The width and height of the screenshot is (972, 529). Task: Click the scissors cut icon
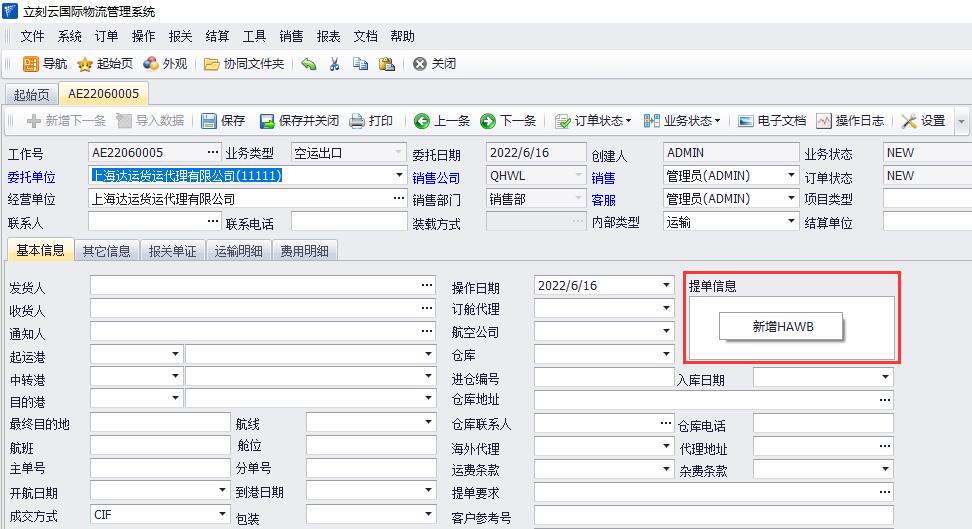pyautogui.click(x=335, y=64)
